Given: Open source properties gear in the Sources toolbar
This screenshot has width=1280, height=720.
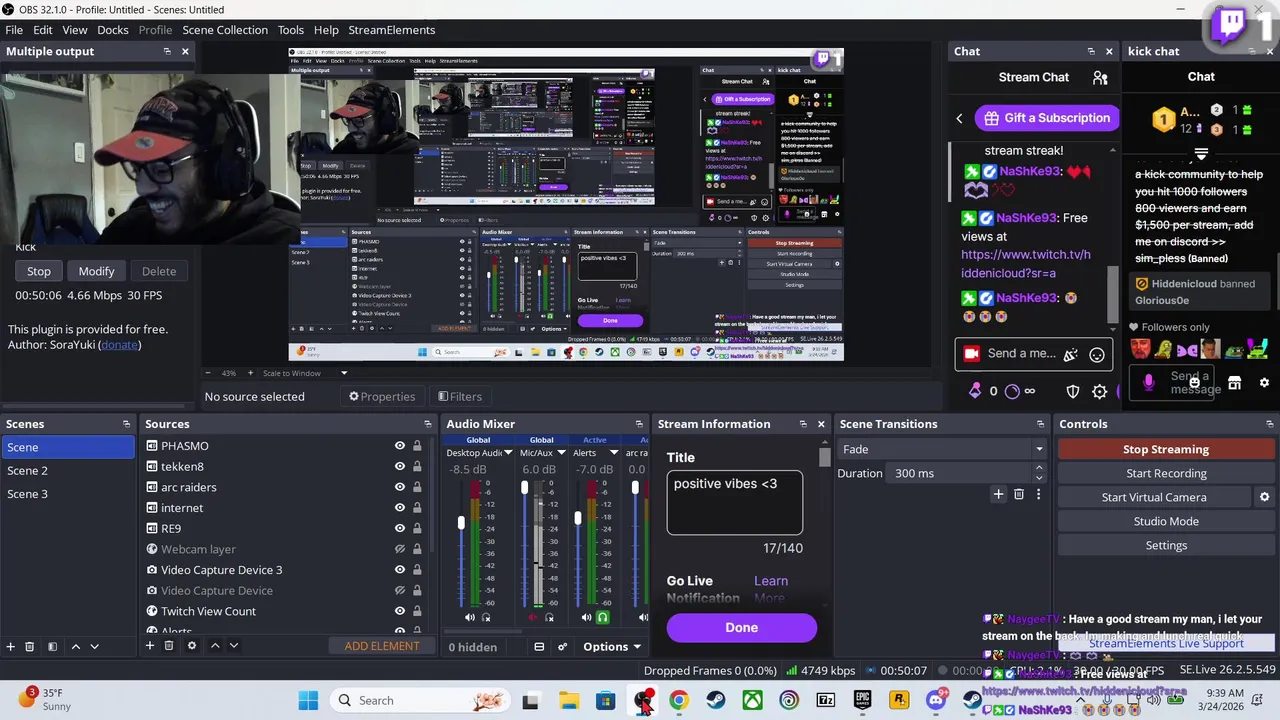Looking at the screenshot, I should [x=192, y=646].
